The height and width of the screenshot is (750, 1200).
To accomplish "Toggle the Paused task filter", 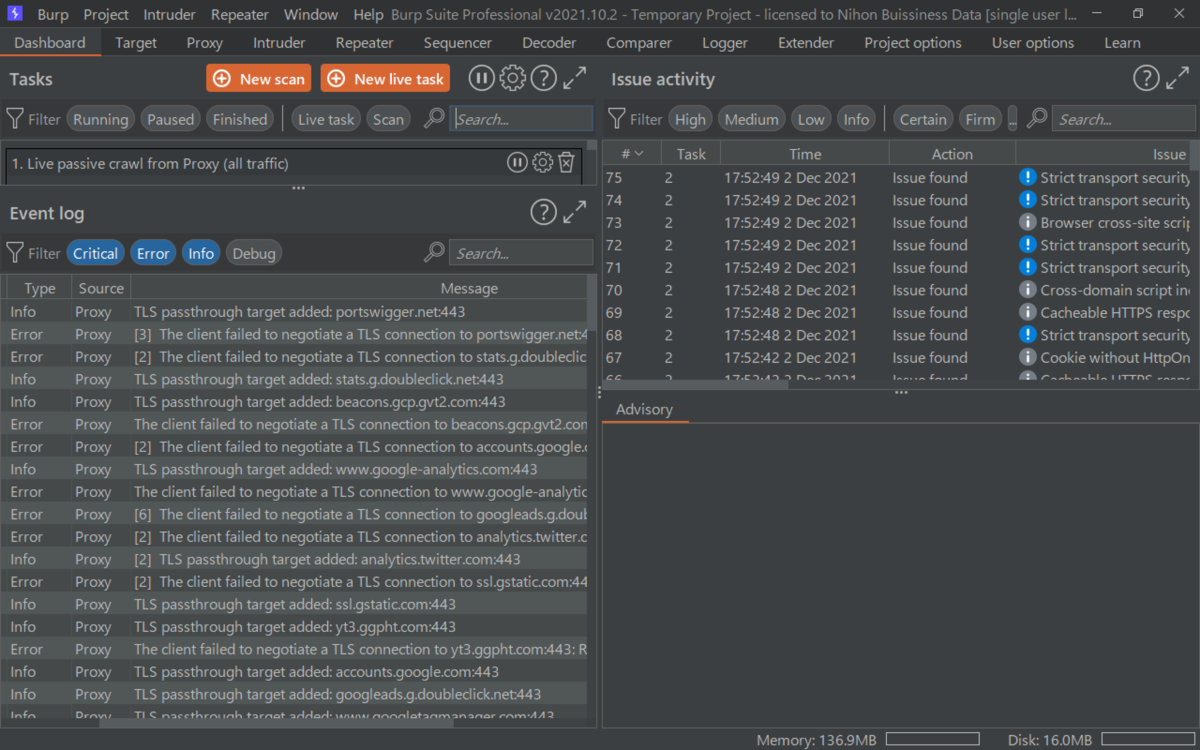I will [x=170, y=119].
